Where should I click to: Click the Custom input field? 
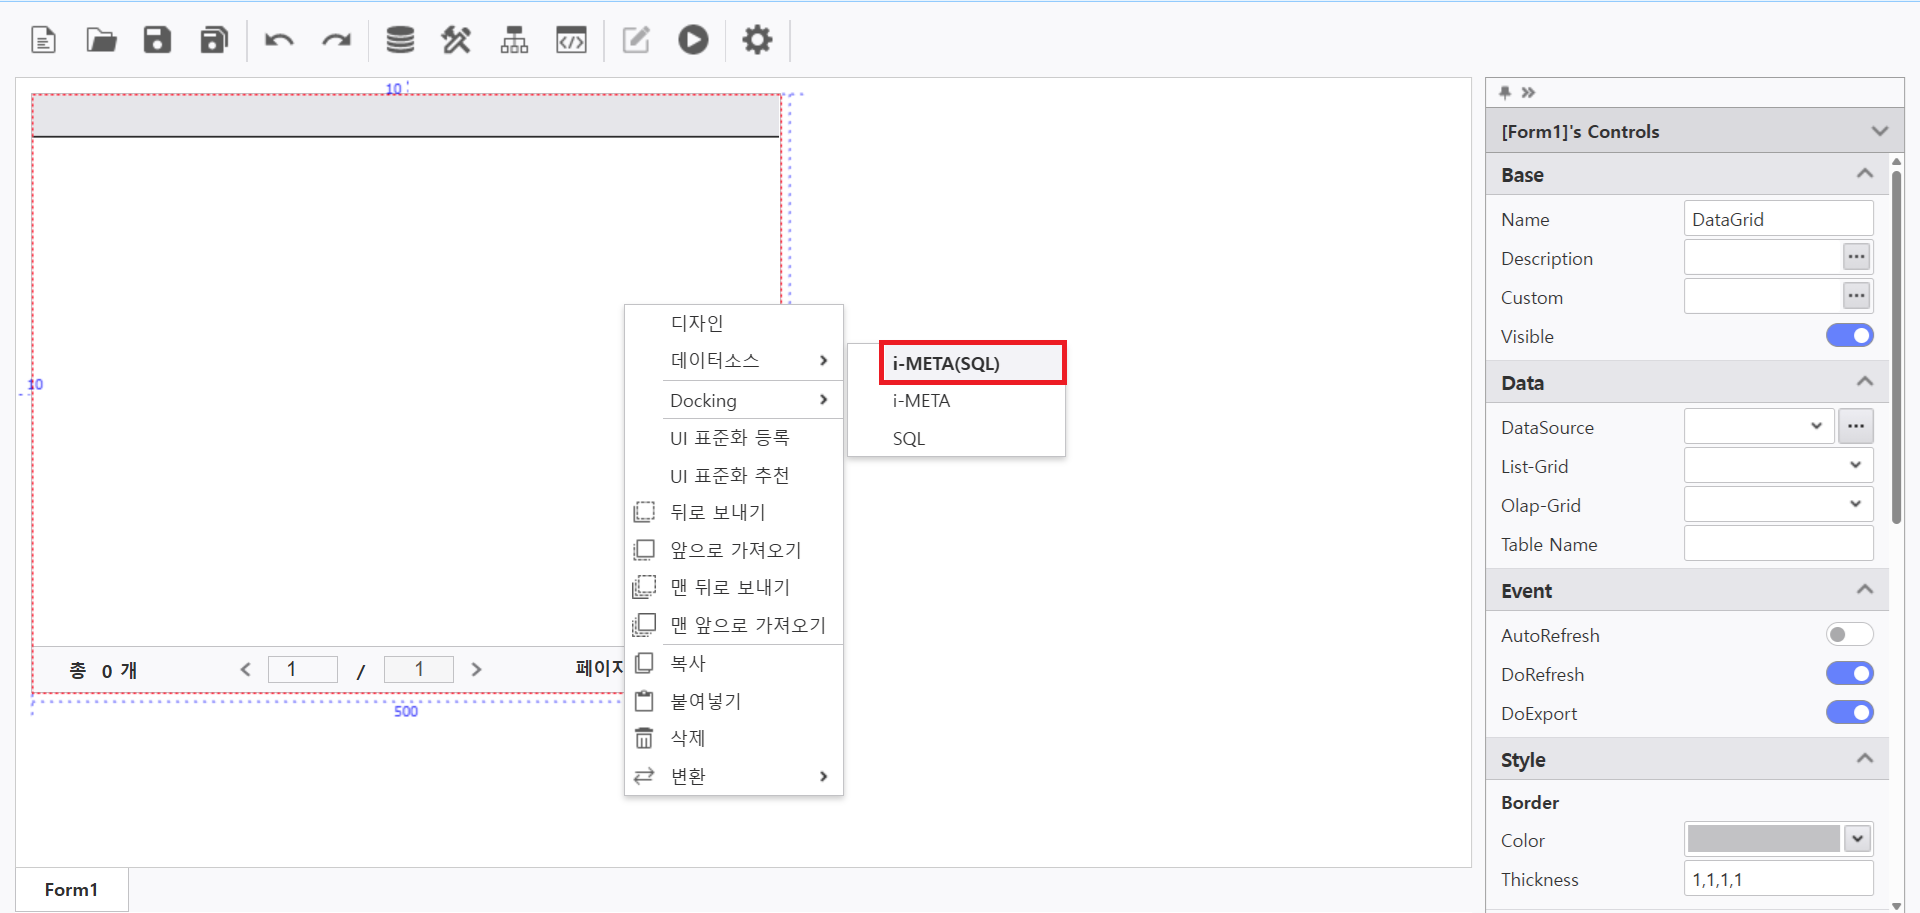1763,296
